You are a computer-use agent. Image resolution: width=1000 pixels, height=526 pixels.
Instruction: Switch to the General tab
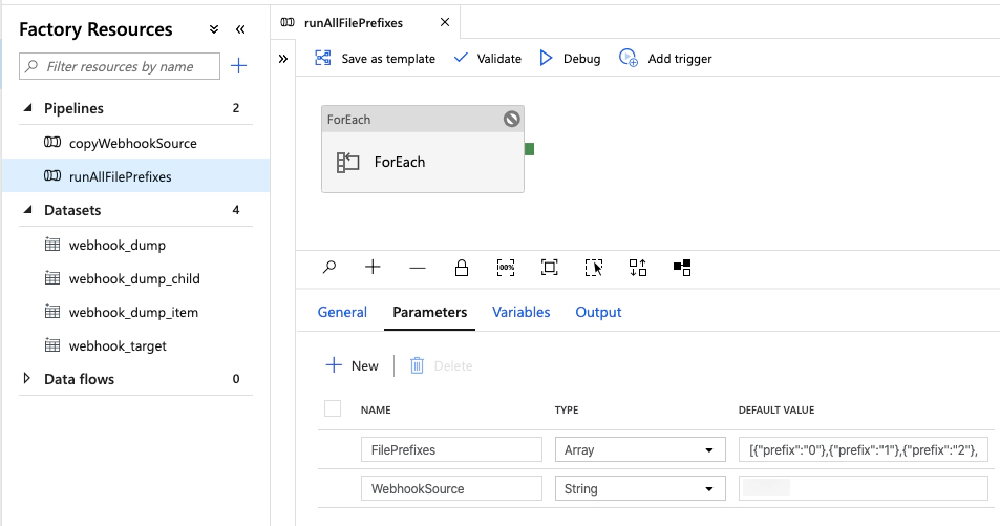pos(342,312)
